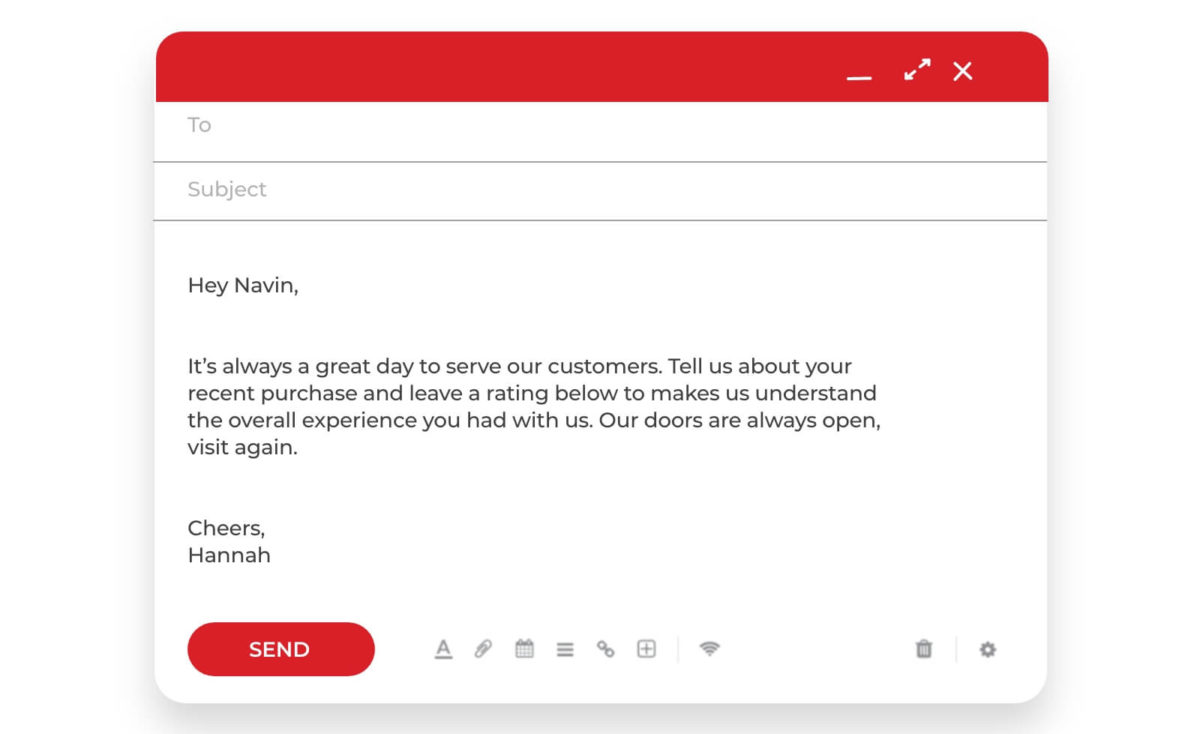Image resolution: width=1200 pixels, height=734 pixels.
Task: Close the compose window with X
Action: (962, 71)
